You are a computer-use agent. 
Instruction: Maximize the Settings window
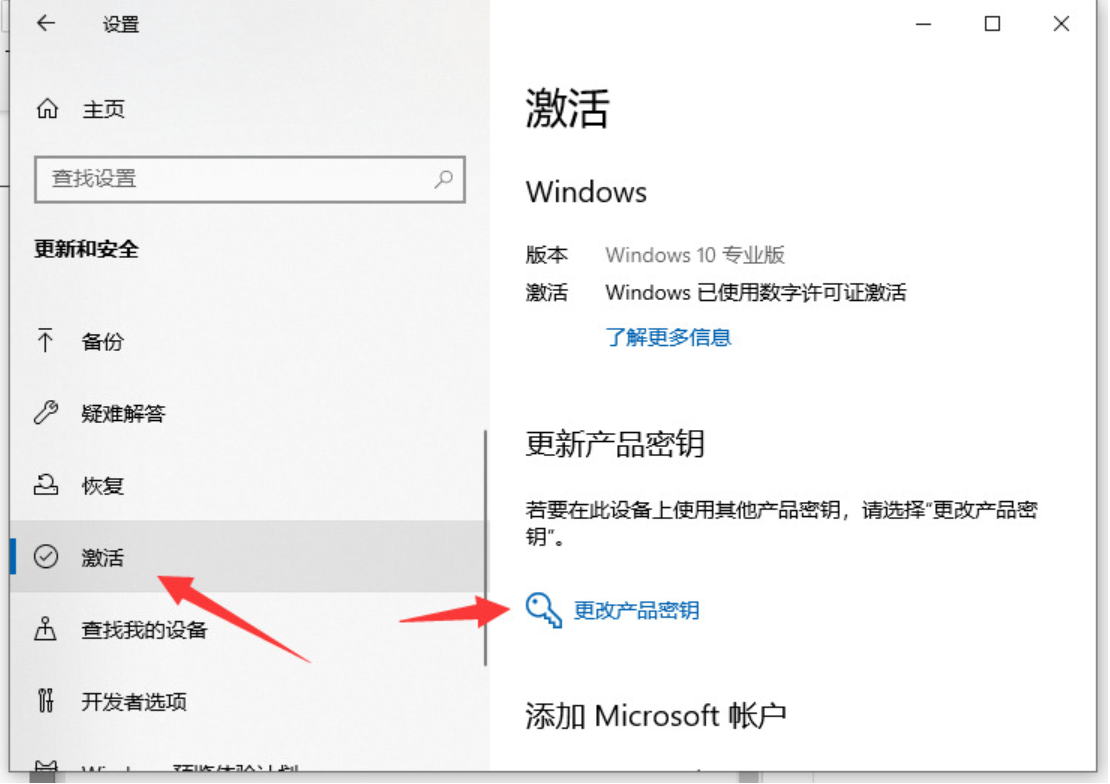click(x=992, y=24)
